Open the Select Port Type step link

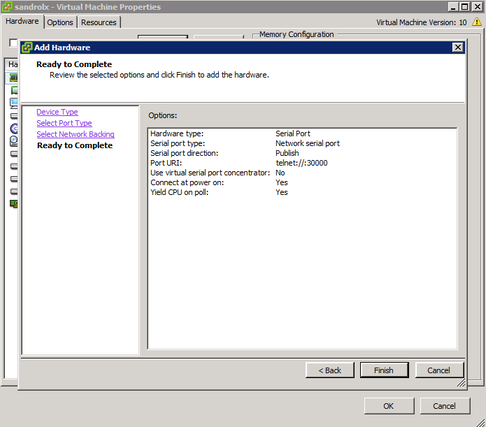(x=64, y=123)
